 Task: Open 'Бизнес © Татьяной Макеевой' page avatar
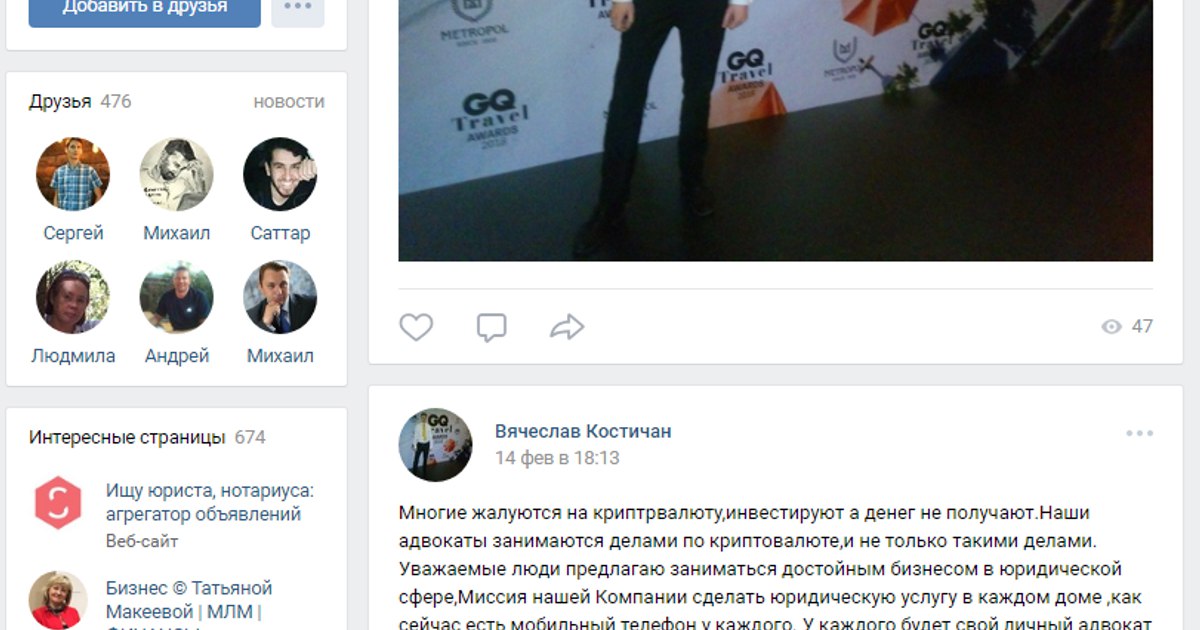[x=58, y=600]
